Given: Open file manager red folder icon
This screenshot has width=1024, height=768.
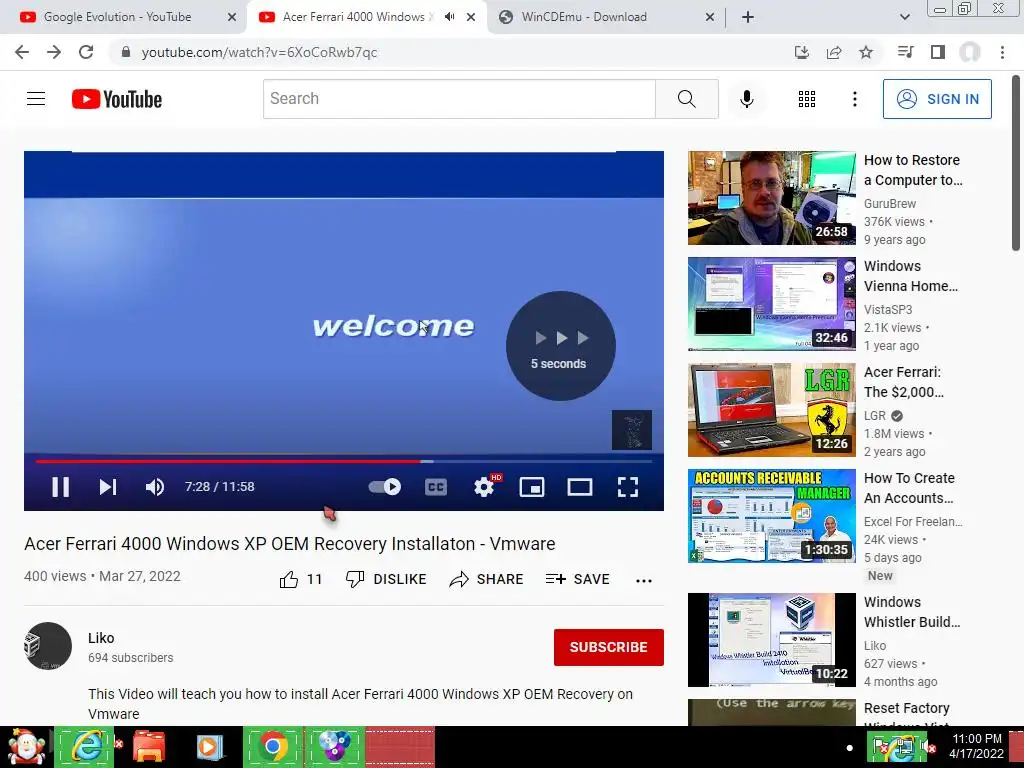Looking at the screenshot, I should (x=149, y=746).
